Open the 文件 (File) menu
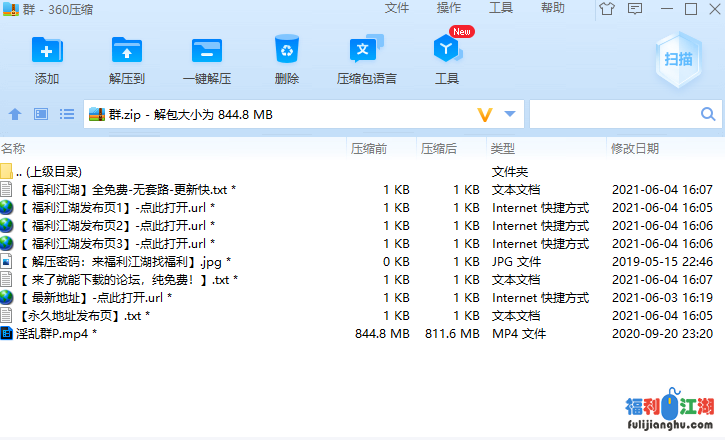This screenshot has width=725, height=440. pos(397,8)
